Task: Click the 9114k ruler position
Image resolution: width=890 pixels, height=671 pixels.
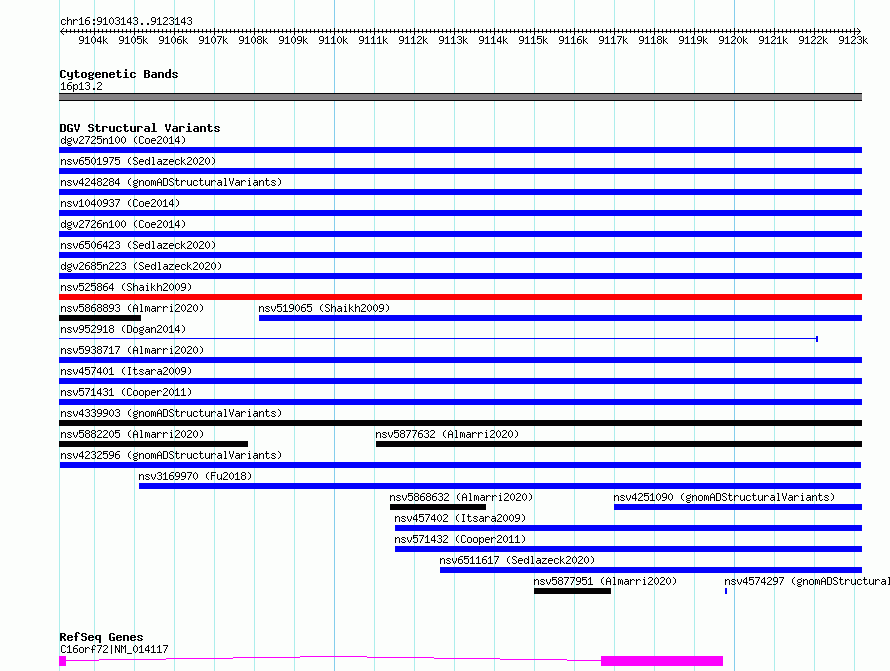Action: 493,40
